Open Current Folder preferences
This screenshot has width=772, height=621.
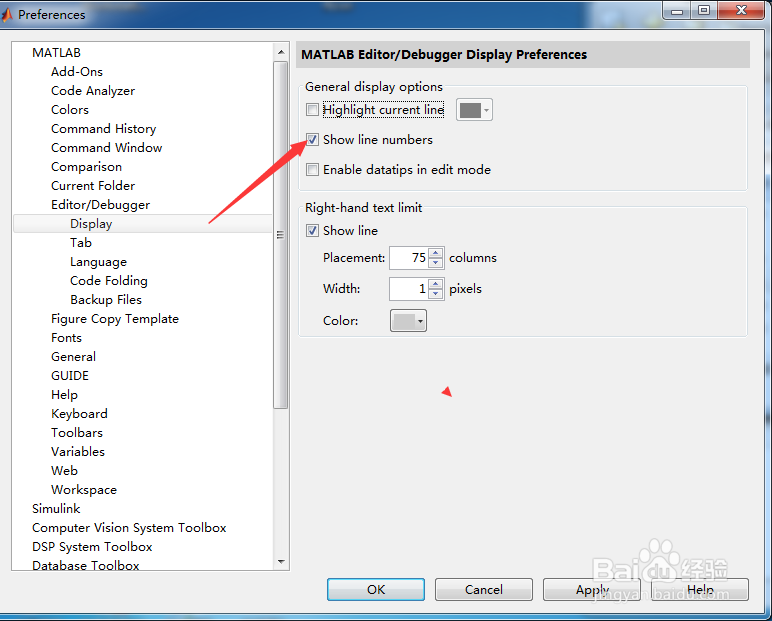tap(93, 186)
